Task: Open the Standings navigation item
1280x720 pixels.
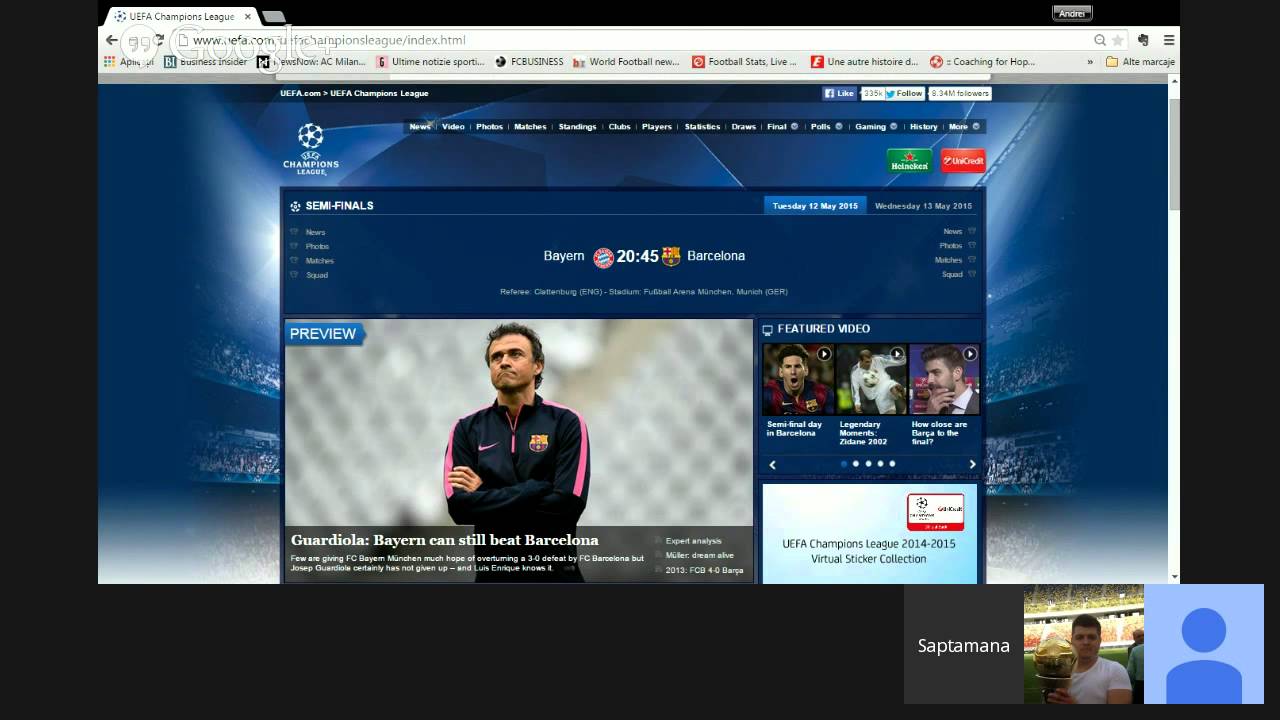Action: click(577, 127)
